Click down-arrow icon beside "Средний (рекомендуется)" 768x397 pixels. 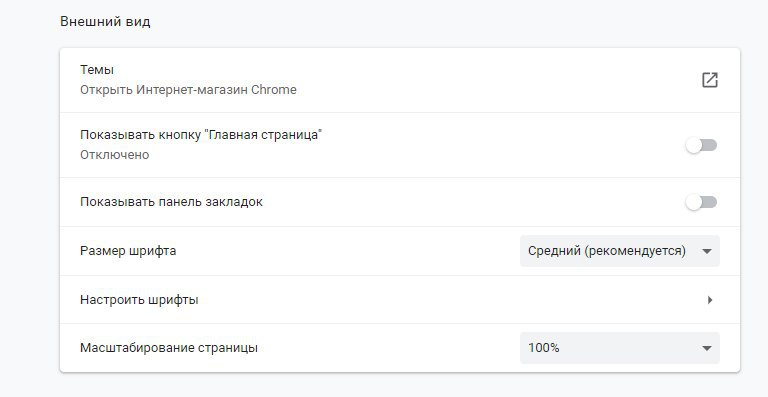(x=706, y=252)
